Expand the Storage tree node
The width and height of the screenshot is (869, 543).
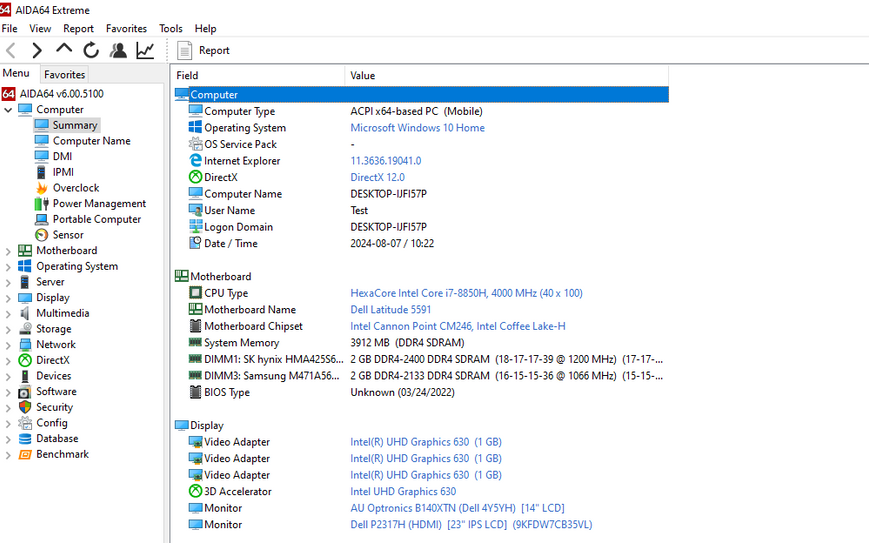(x=8, y=329)
